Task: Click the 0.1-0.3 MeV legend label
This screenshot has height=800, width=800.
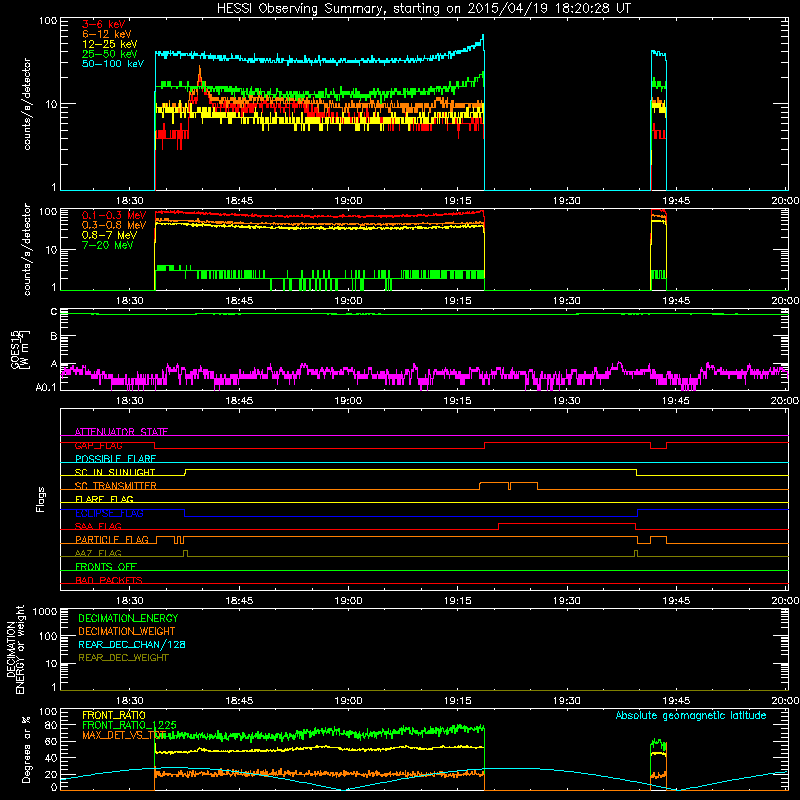Action: pyautogui.click(x=114, y=215)
